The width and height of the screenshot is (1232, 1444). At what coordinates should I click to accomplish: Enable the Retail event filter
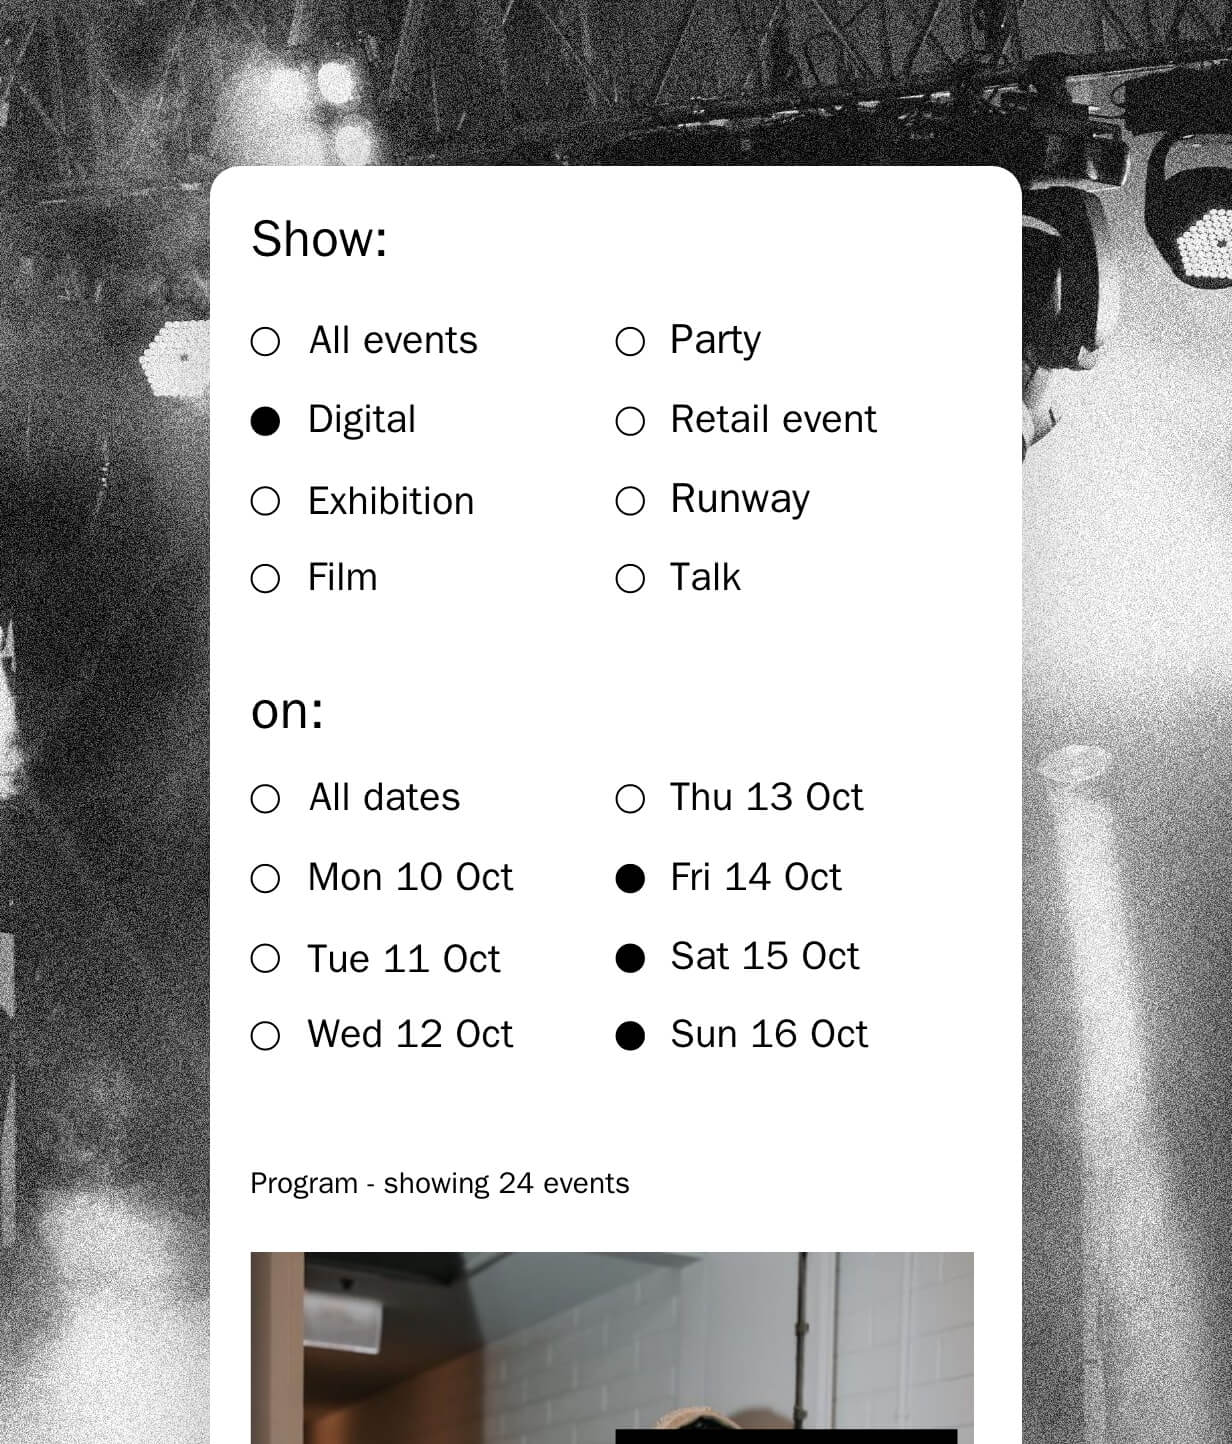(630, 421)
